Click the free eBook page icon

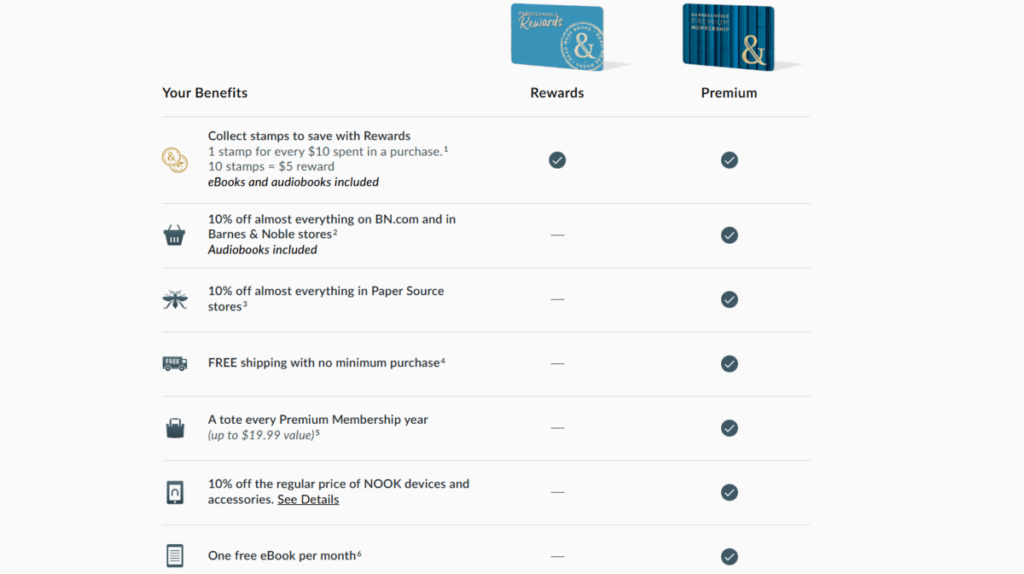(174, 556)
